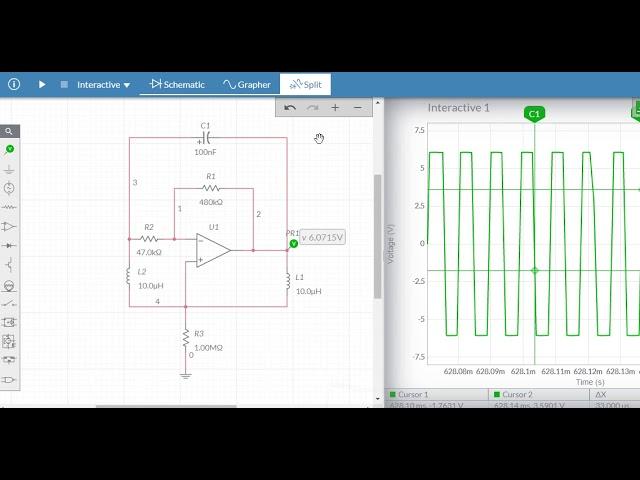
Task: Redo the last undone change
Action: (313, 108)
